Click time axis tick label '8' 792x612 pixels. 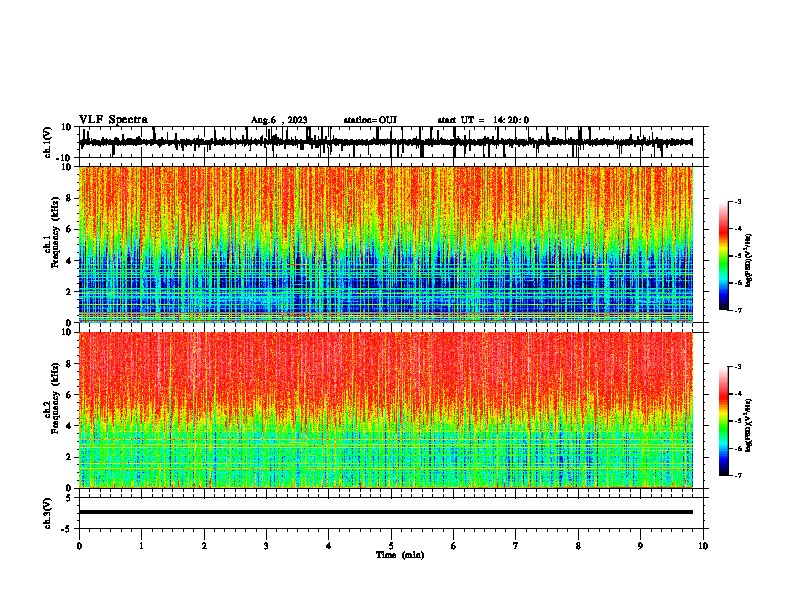click(578, 546)
